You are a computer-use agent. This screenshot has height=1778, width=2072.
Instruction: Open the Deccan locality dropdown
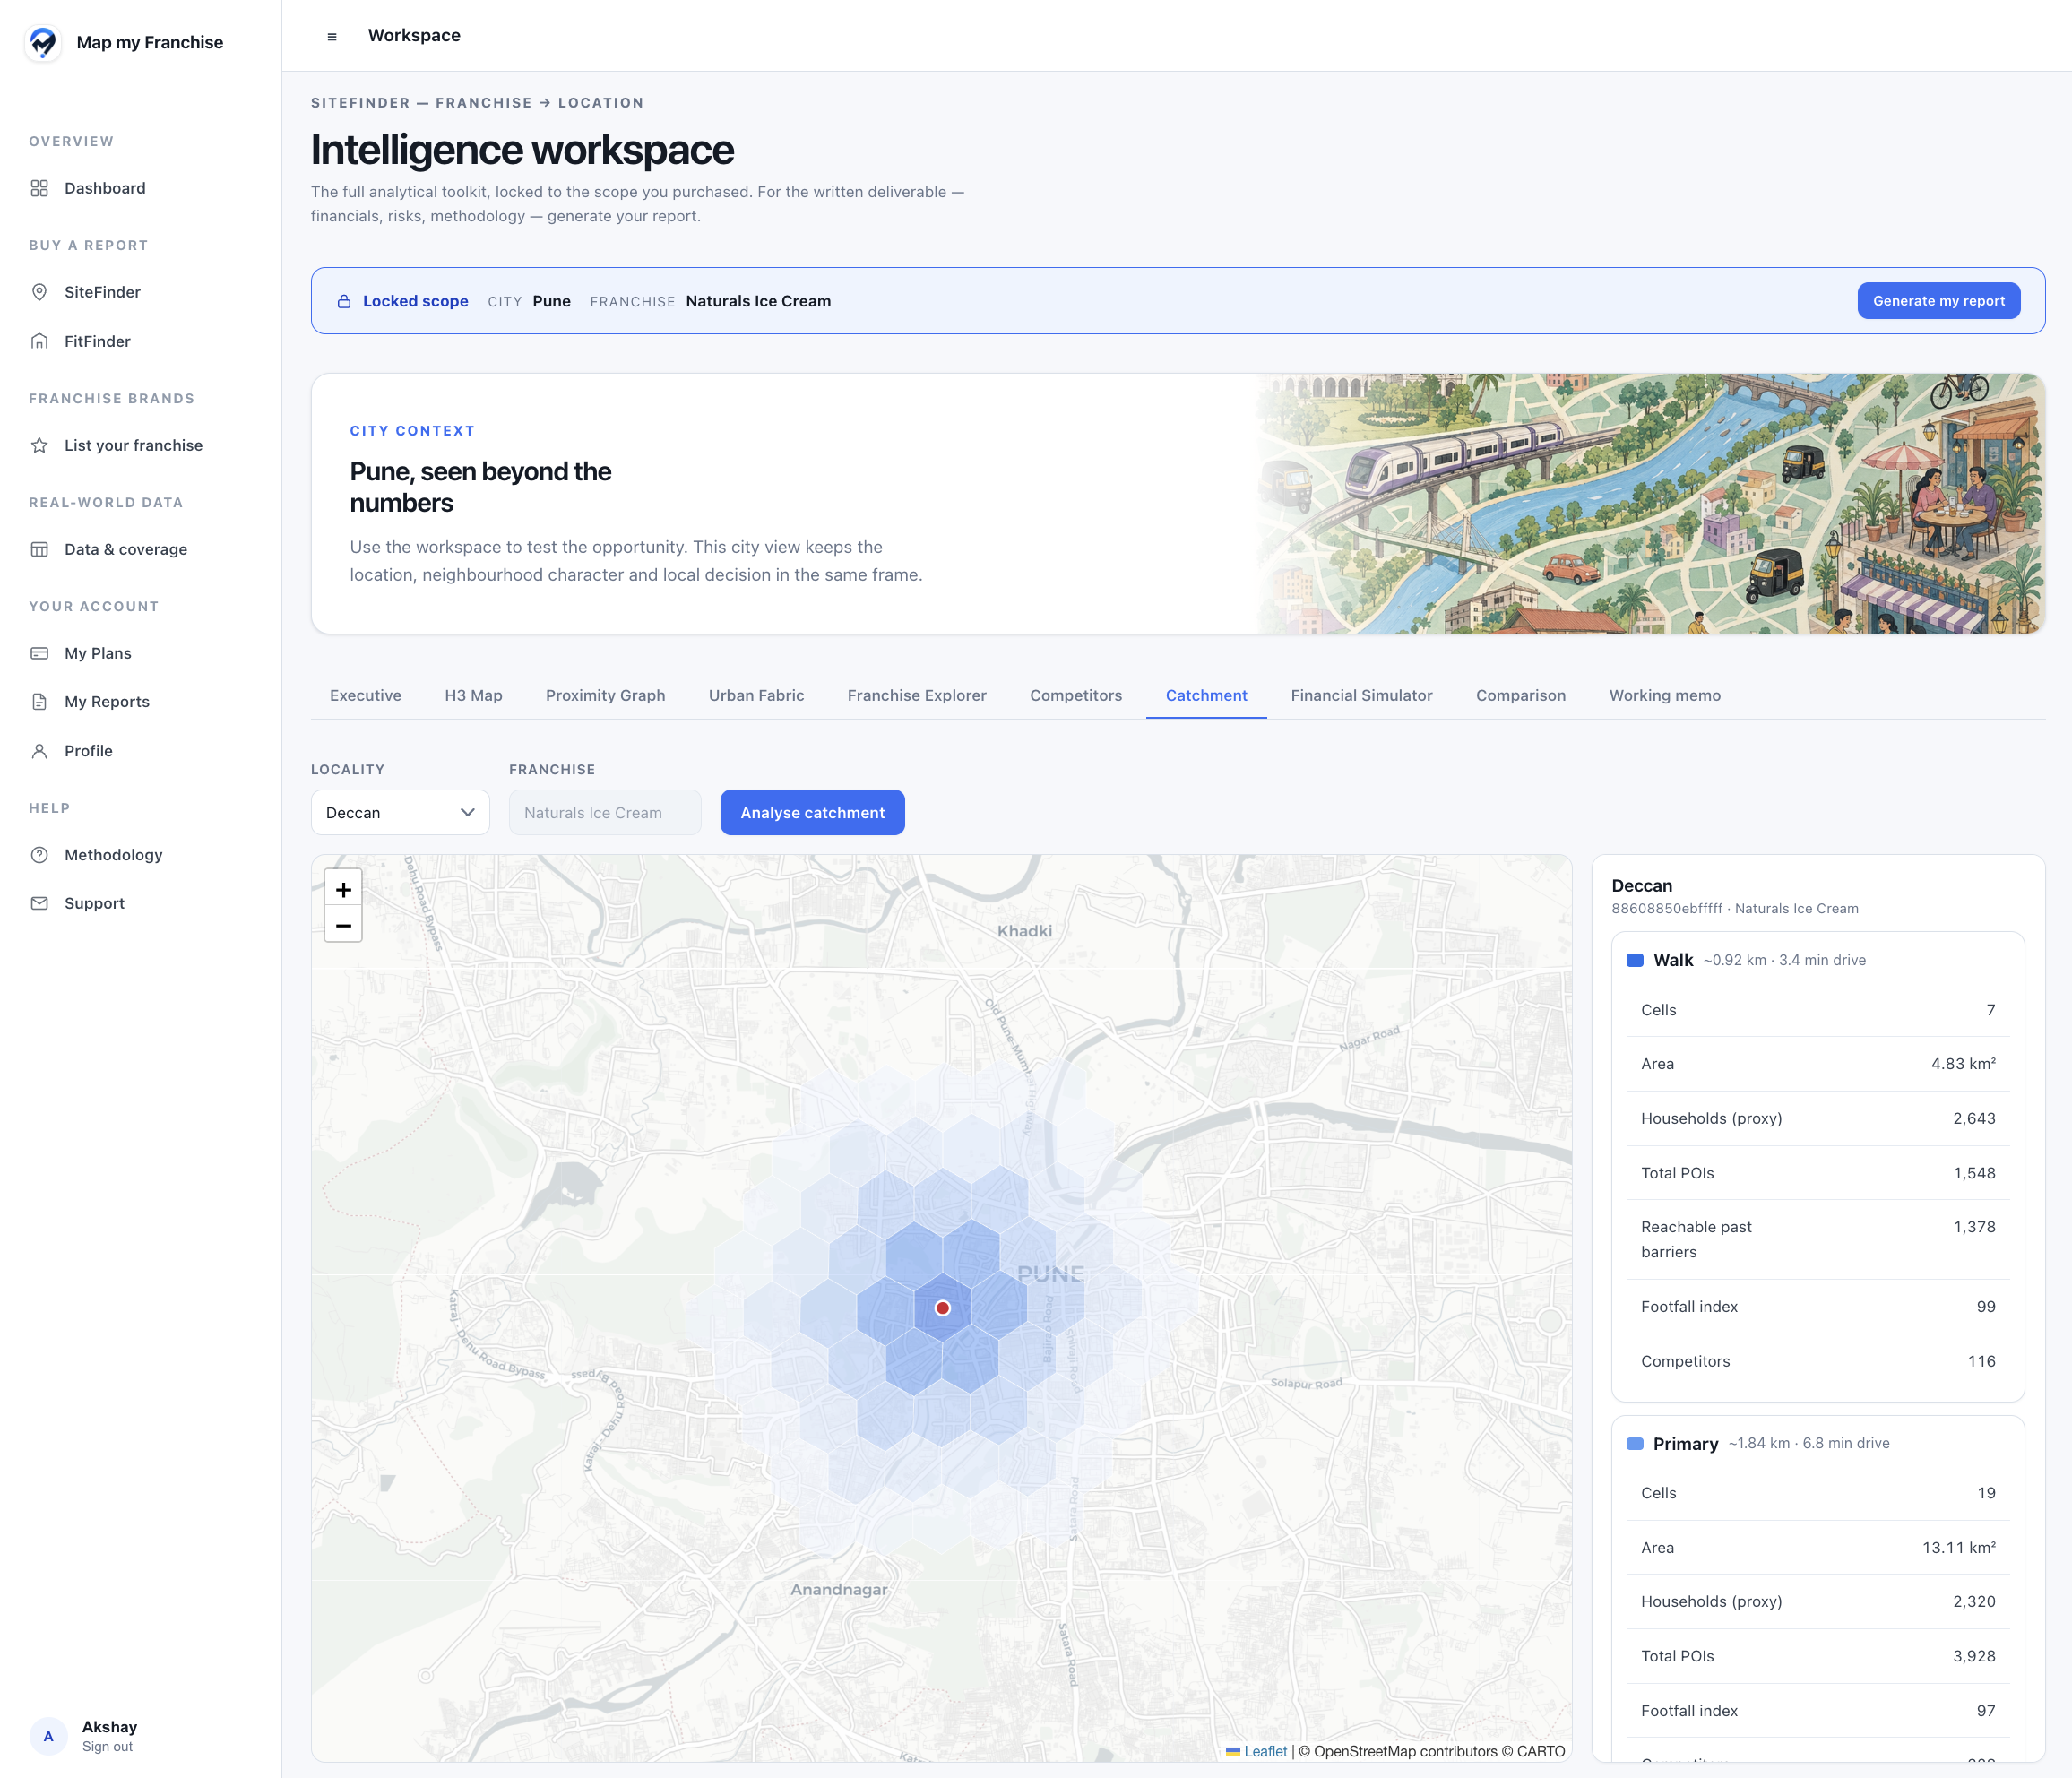(400, 812)
